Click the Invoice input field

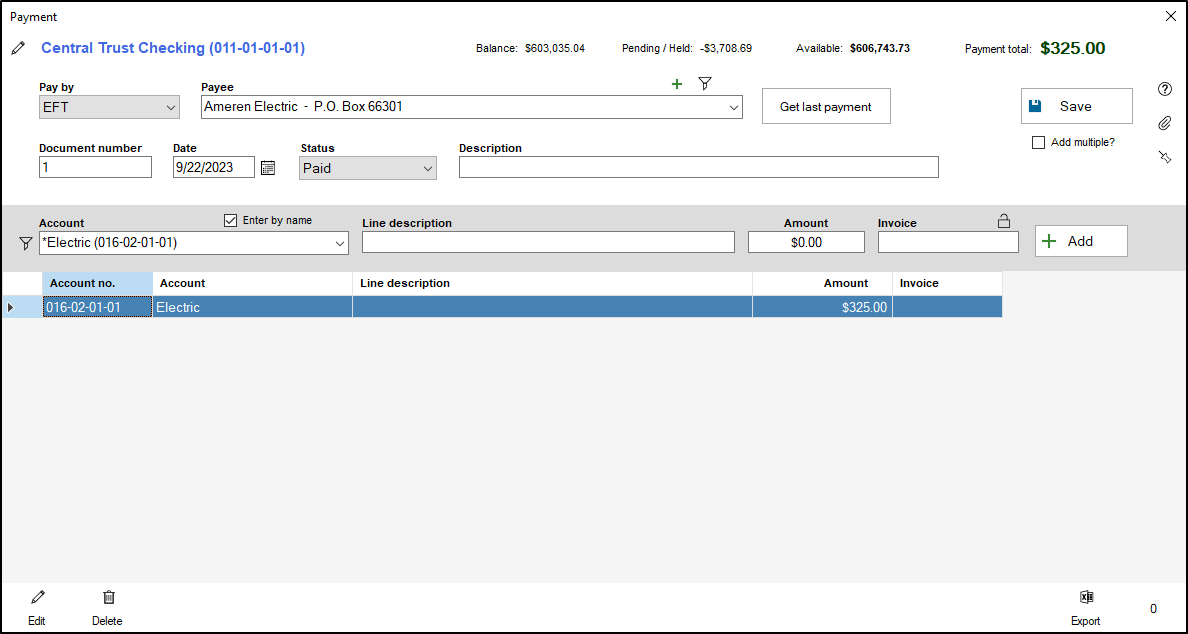949,242
